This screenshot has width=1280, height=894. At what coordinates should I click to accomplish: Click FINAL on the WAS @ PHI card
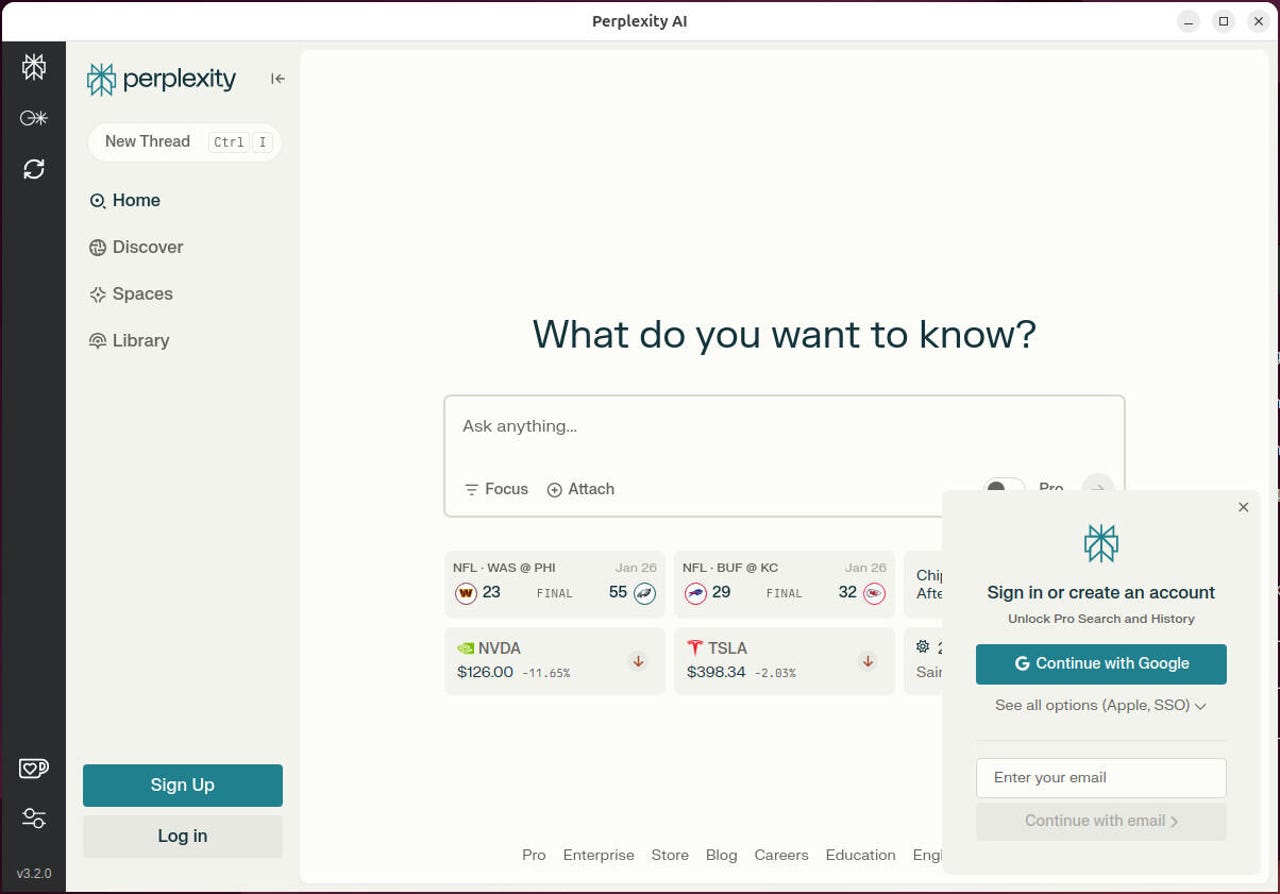555,594
